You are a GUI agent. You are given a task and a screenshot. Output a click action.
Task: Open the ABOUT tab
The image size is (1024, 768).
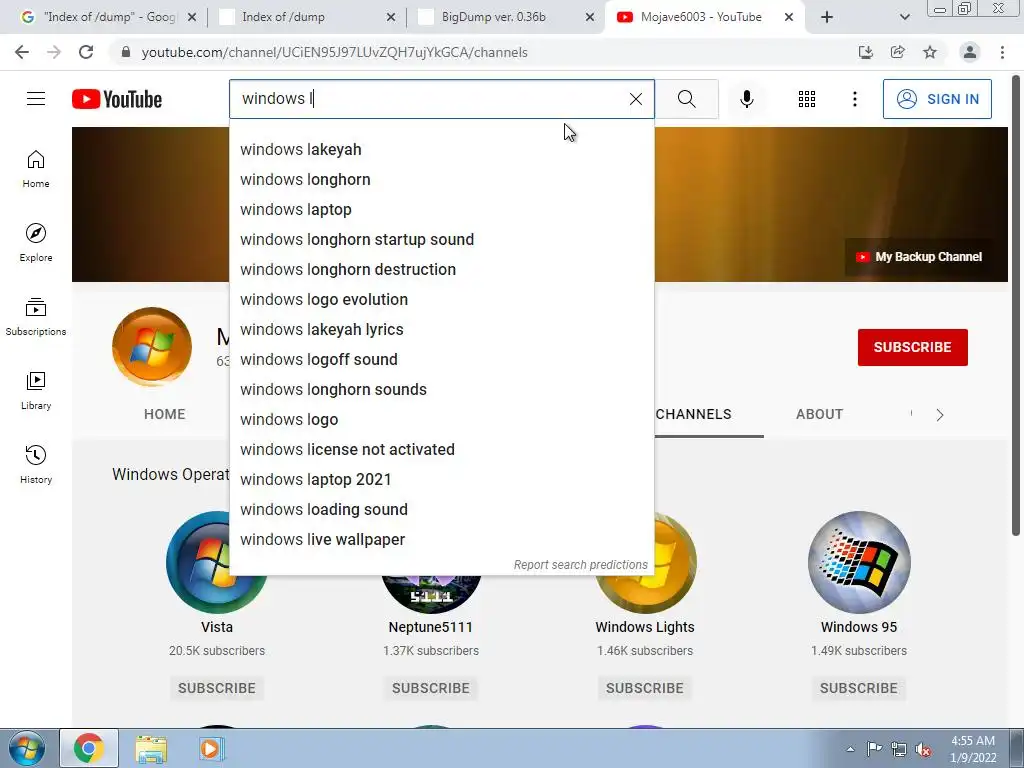[819, 414]
